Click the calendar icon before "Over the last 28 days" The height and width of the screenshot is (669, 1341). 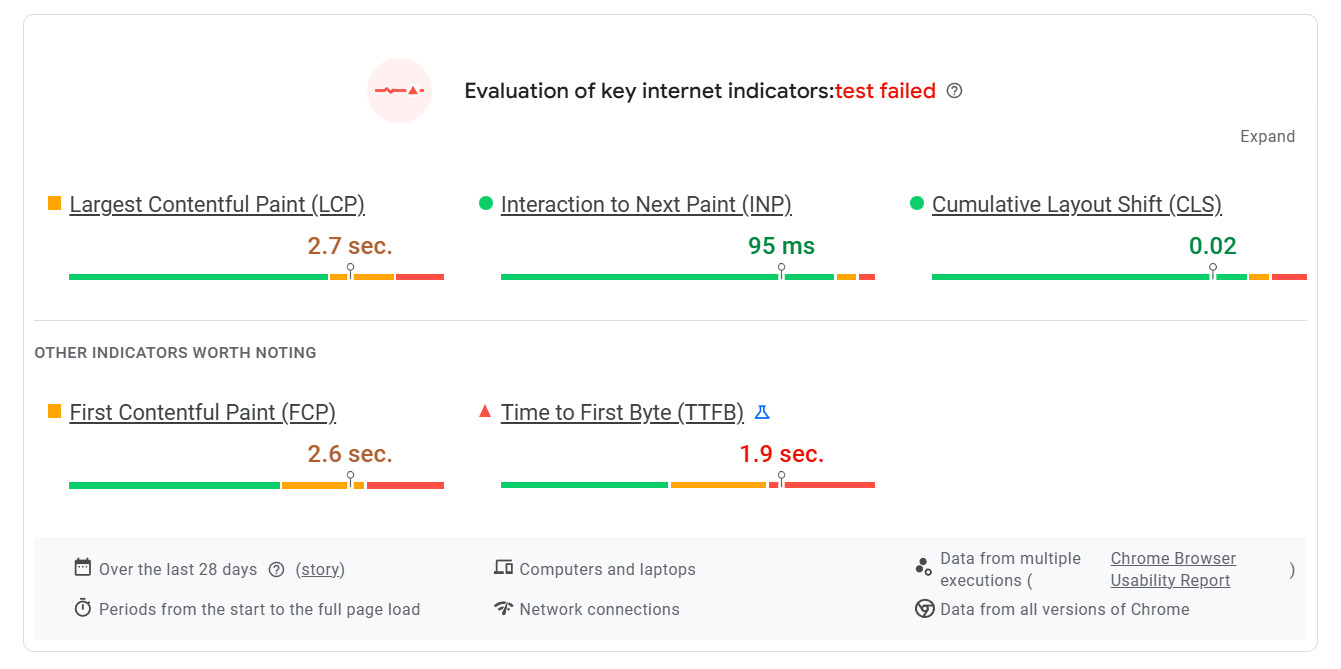[82, 566]
